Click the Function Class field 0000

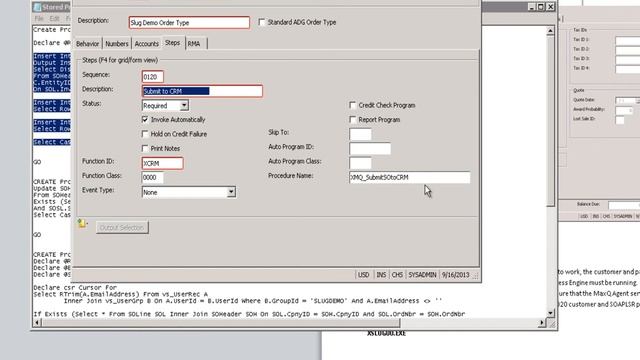click(x=153, y=178)
